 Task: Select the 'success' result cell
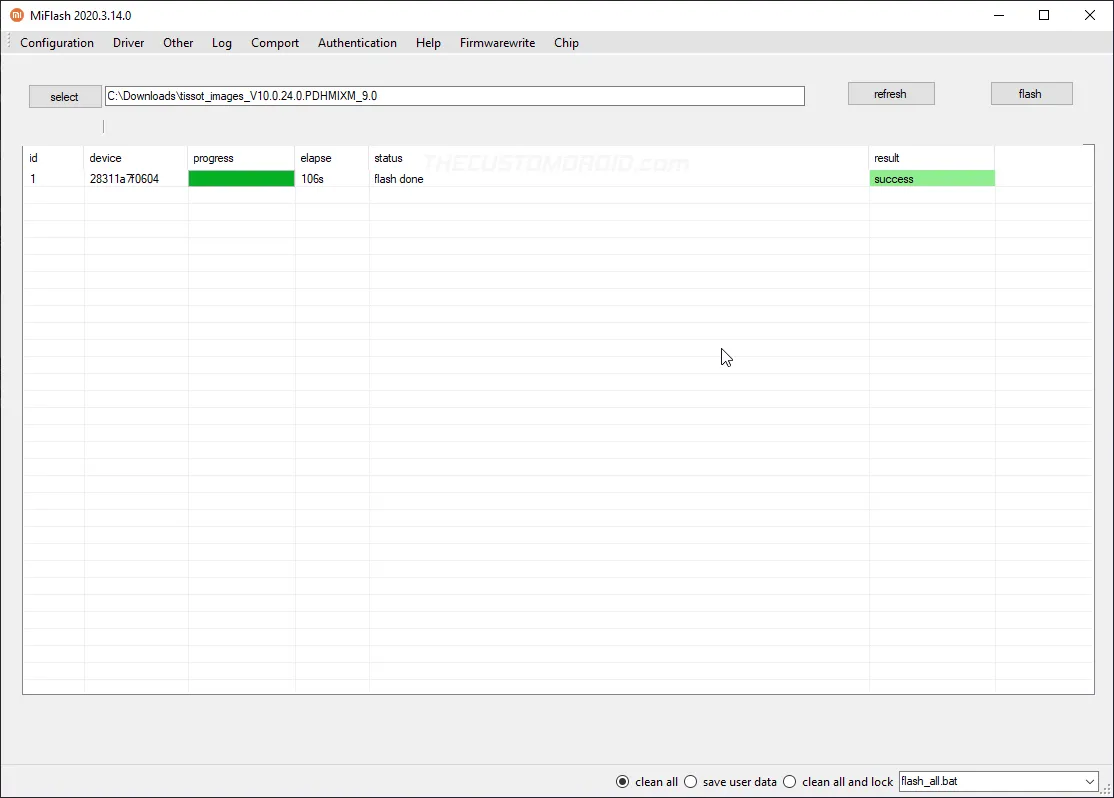931,178
